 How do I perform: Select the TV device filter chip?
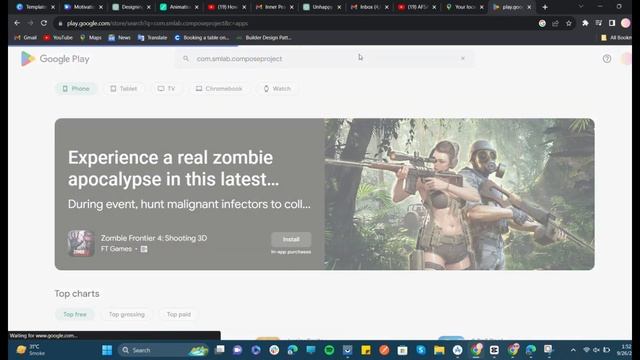click(167, 89)
